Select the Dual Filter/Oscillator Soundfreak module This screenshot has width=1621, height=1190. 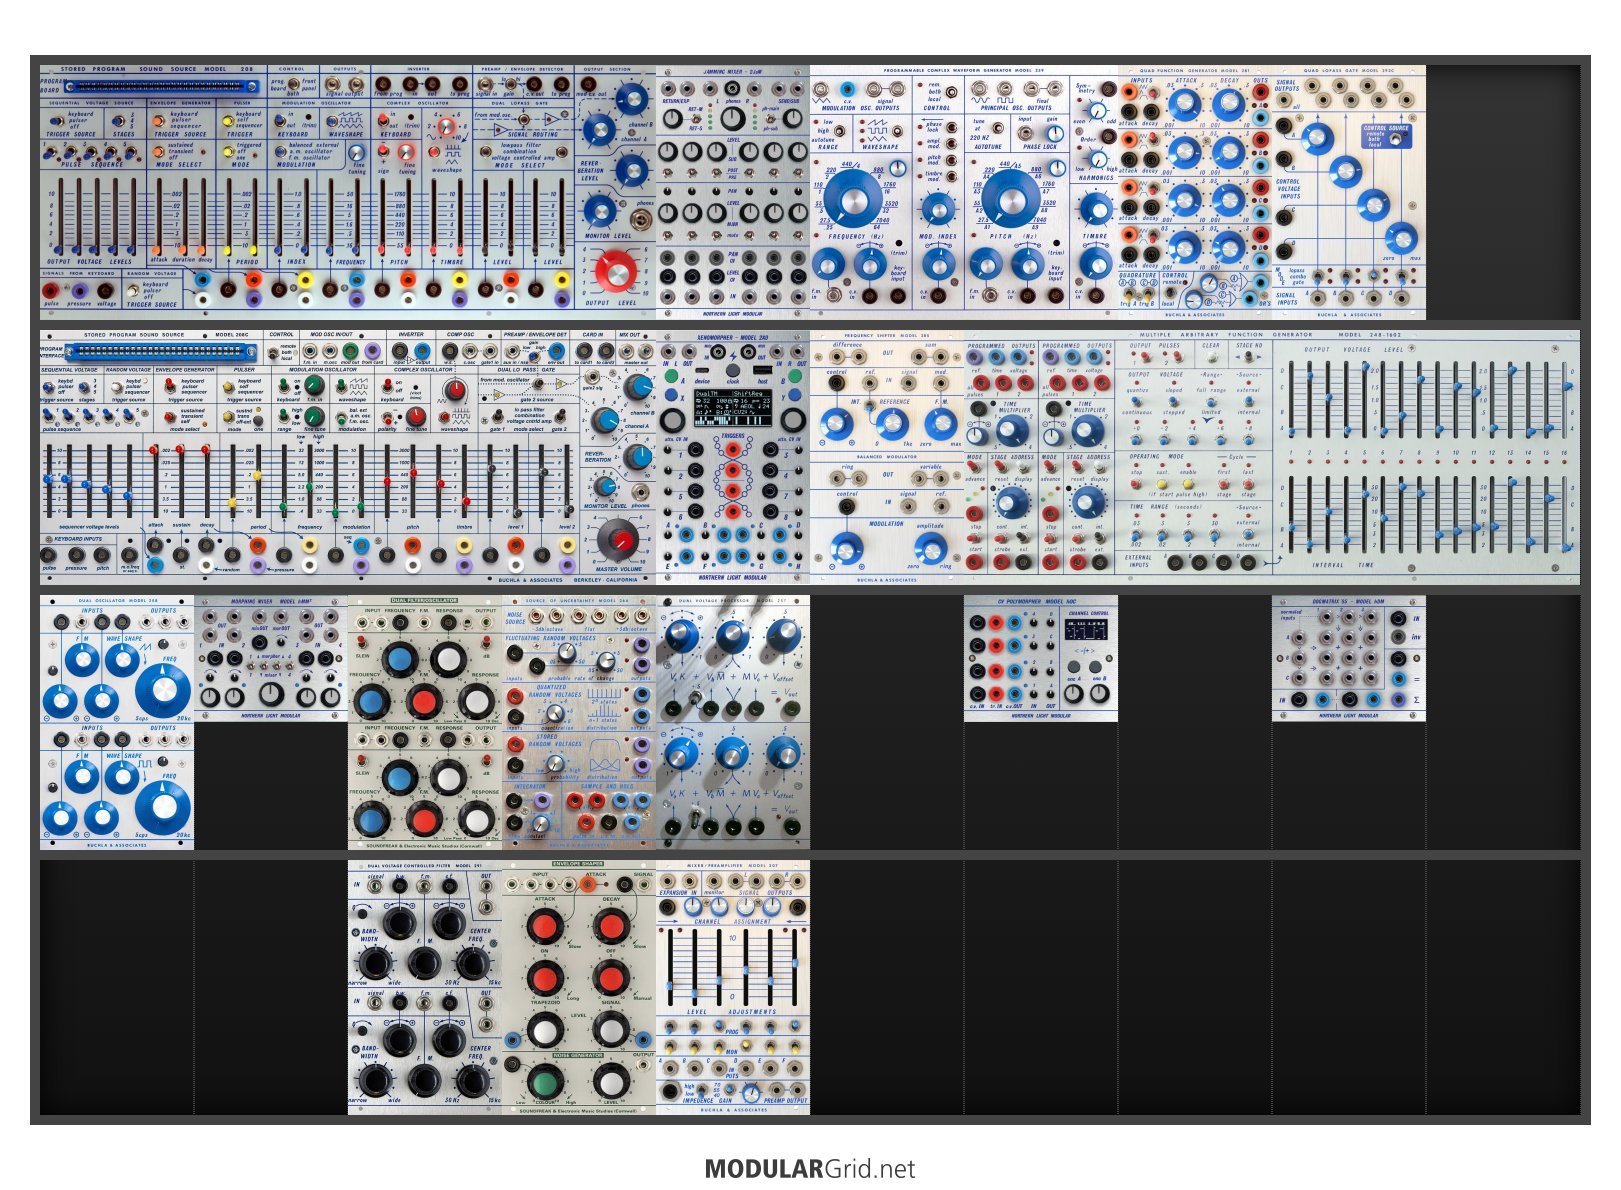[425, 722]
